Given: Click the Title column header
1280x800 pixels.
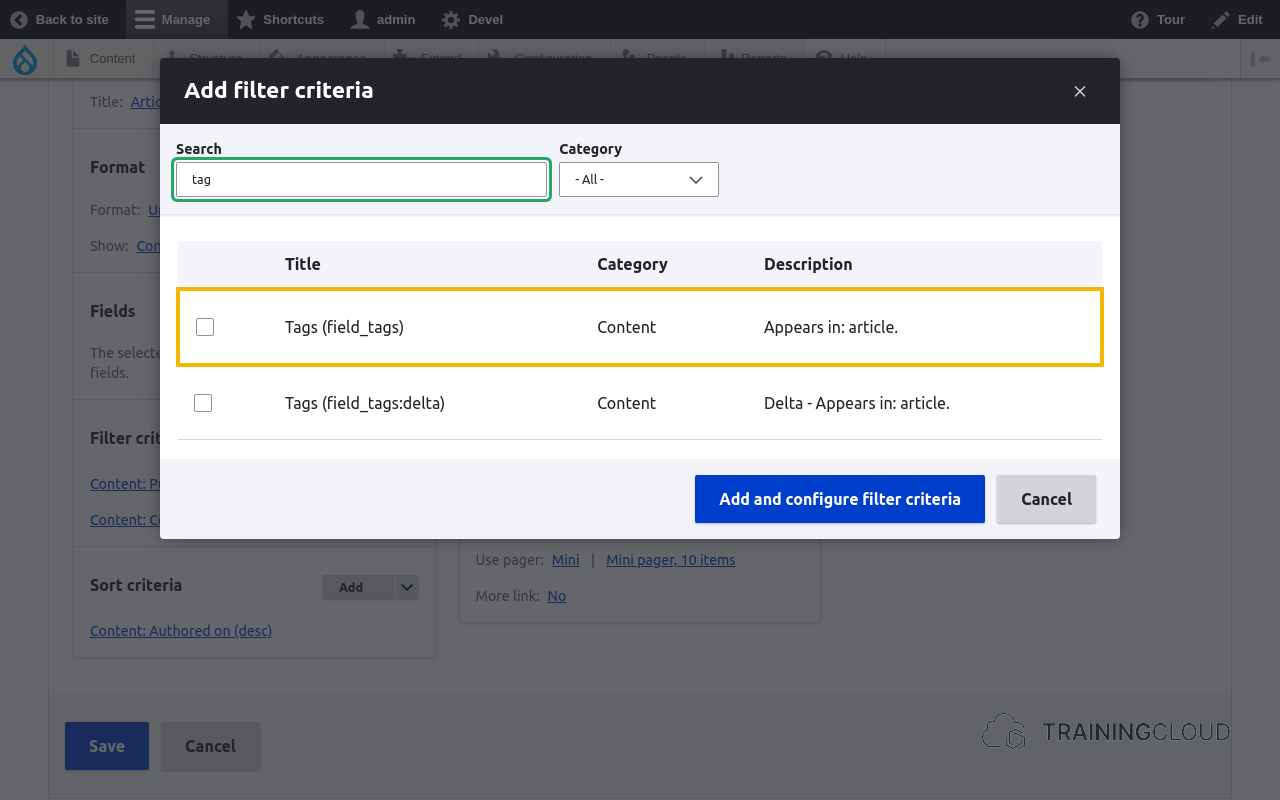Looking at the screenshot, I should [303, 264].
